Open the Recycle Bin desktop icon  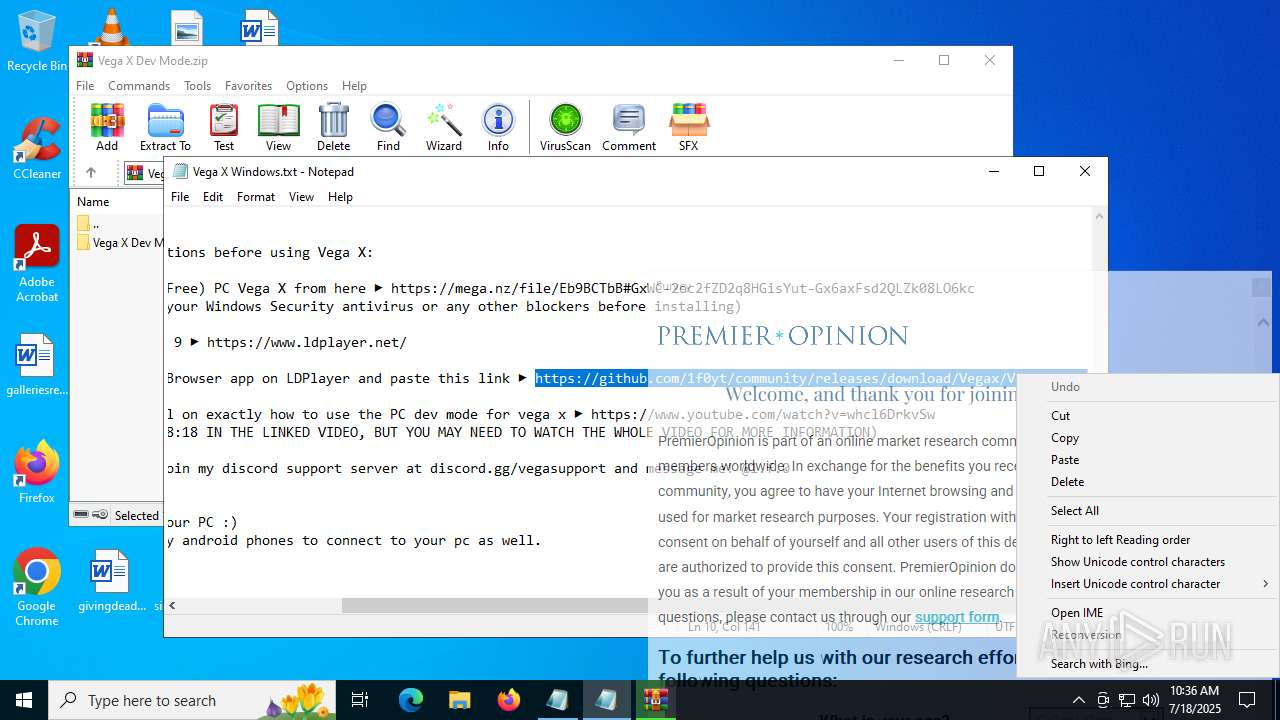(x=37, y=42)
